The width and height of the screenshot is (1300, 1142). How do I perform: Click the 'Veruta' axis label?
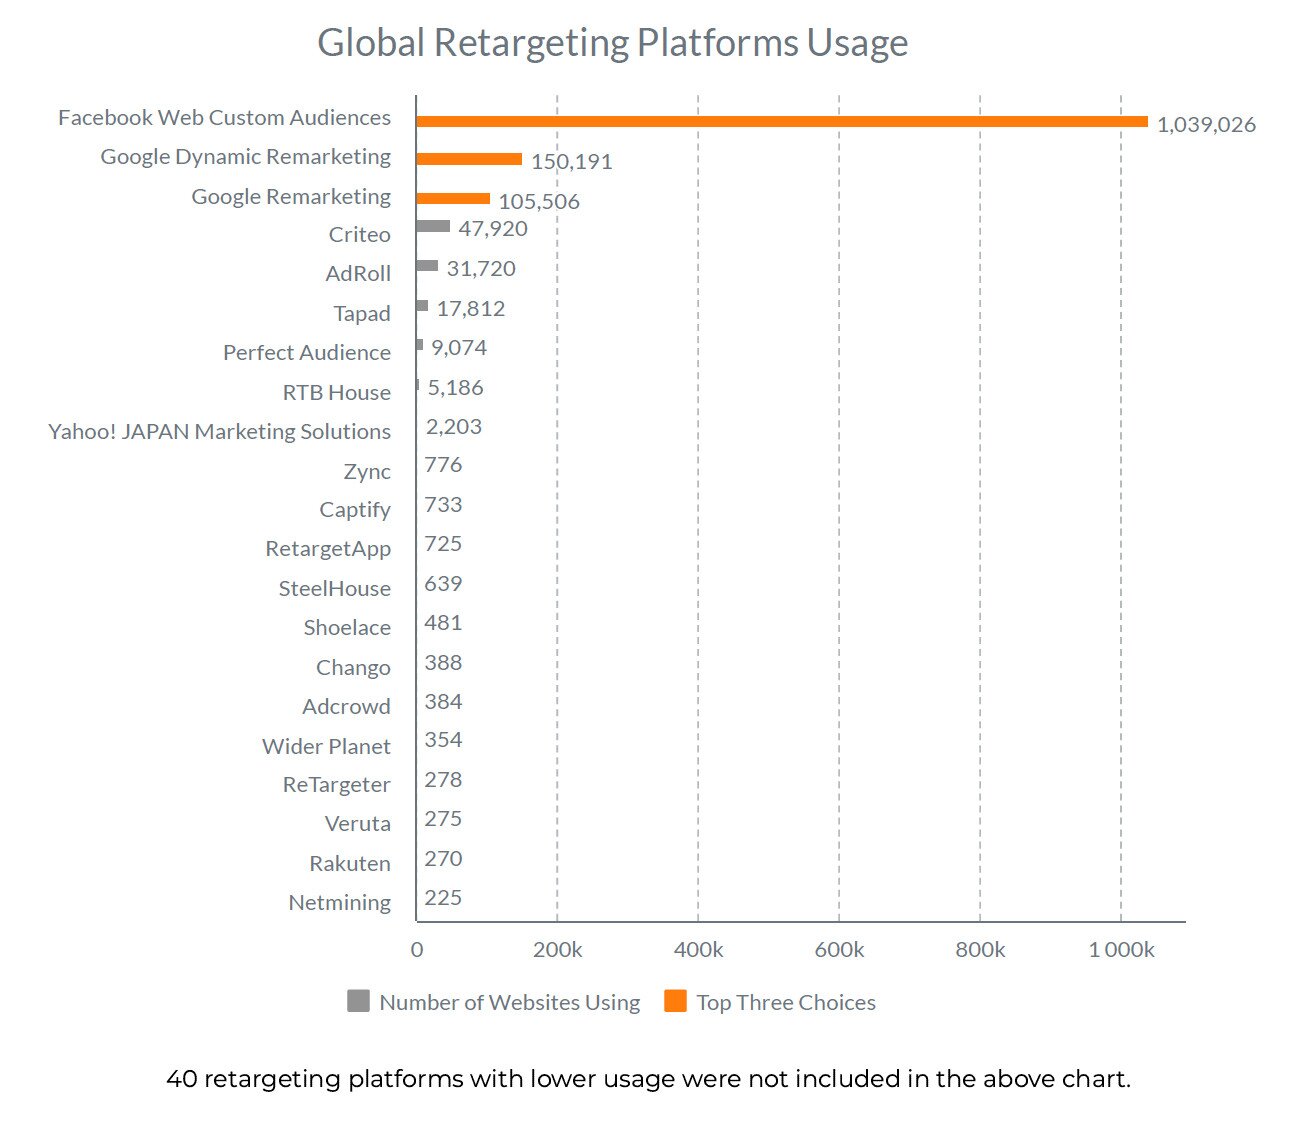(358, 824)
